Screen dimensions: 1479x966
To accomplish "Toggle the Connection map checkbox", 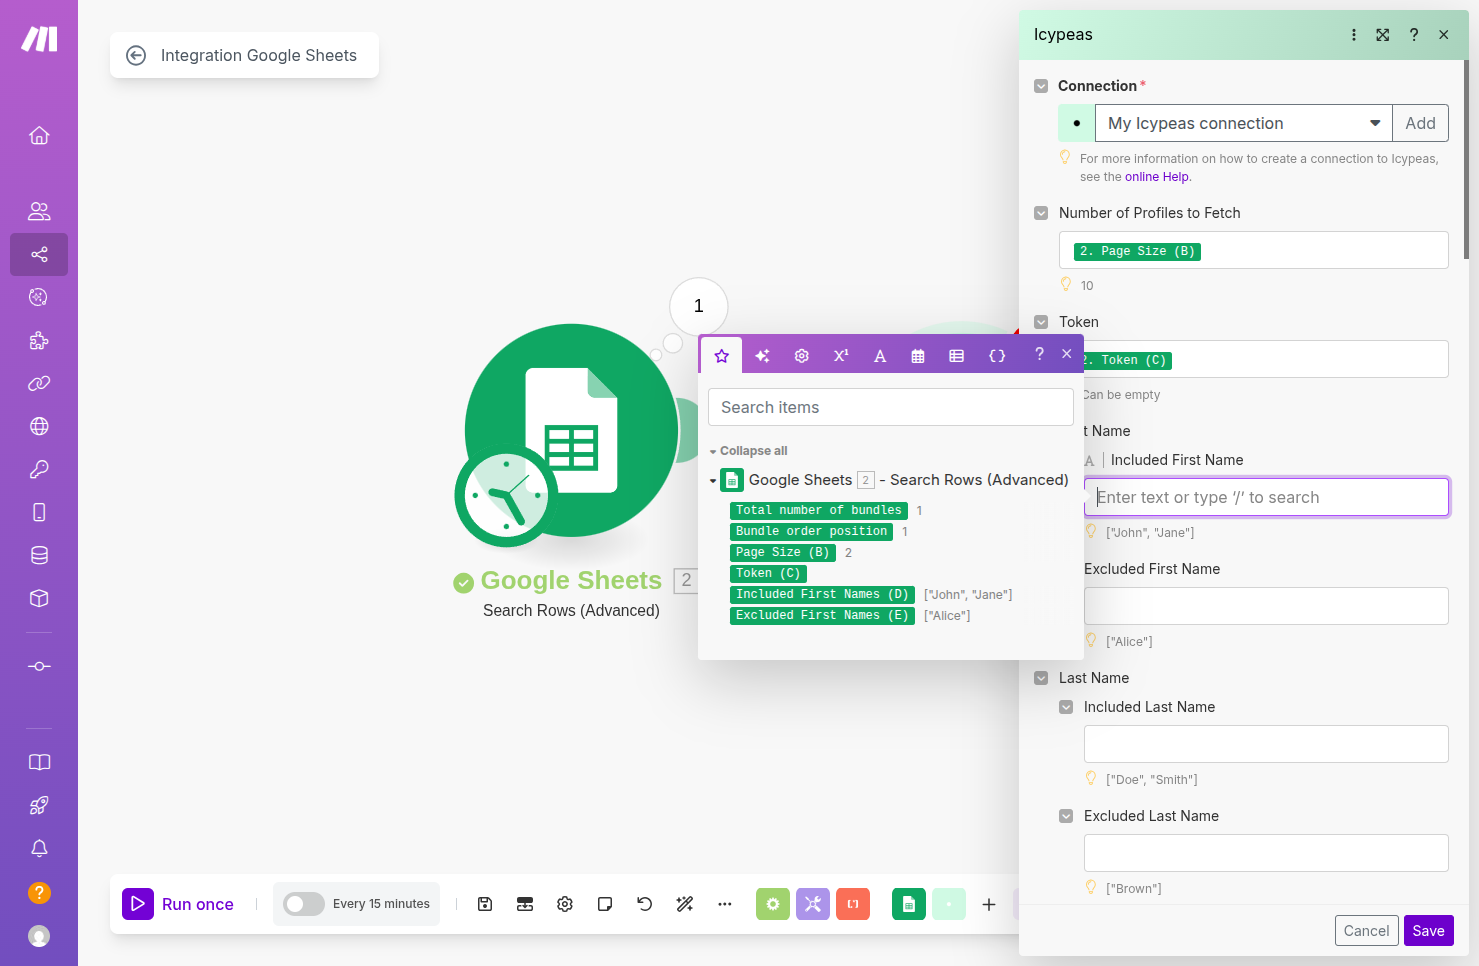I will tap(1041, 86).
